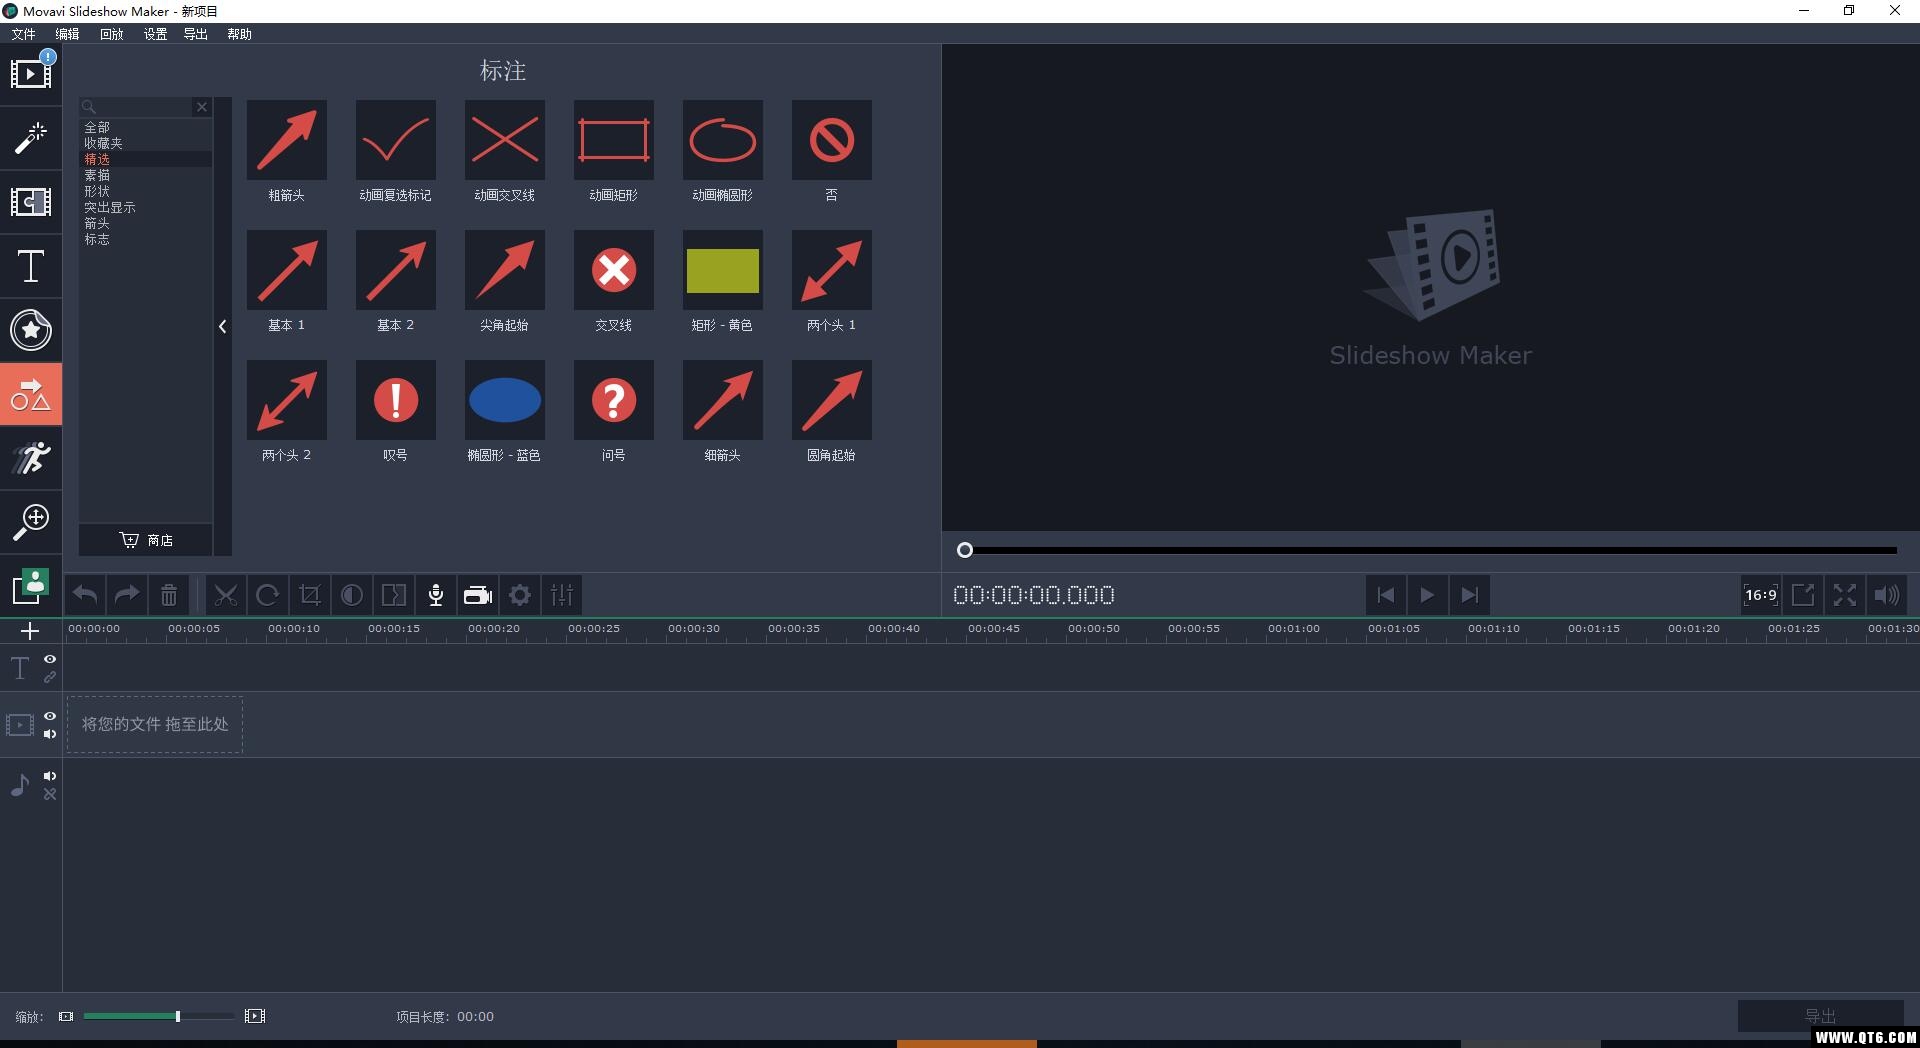
Task: Open the filters magic wand tab
Action: tap(31, 138)
